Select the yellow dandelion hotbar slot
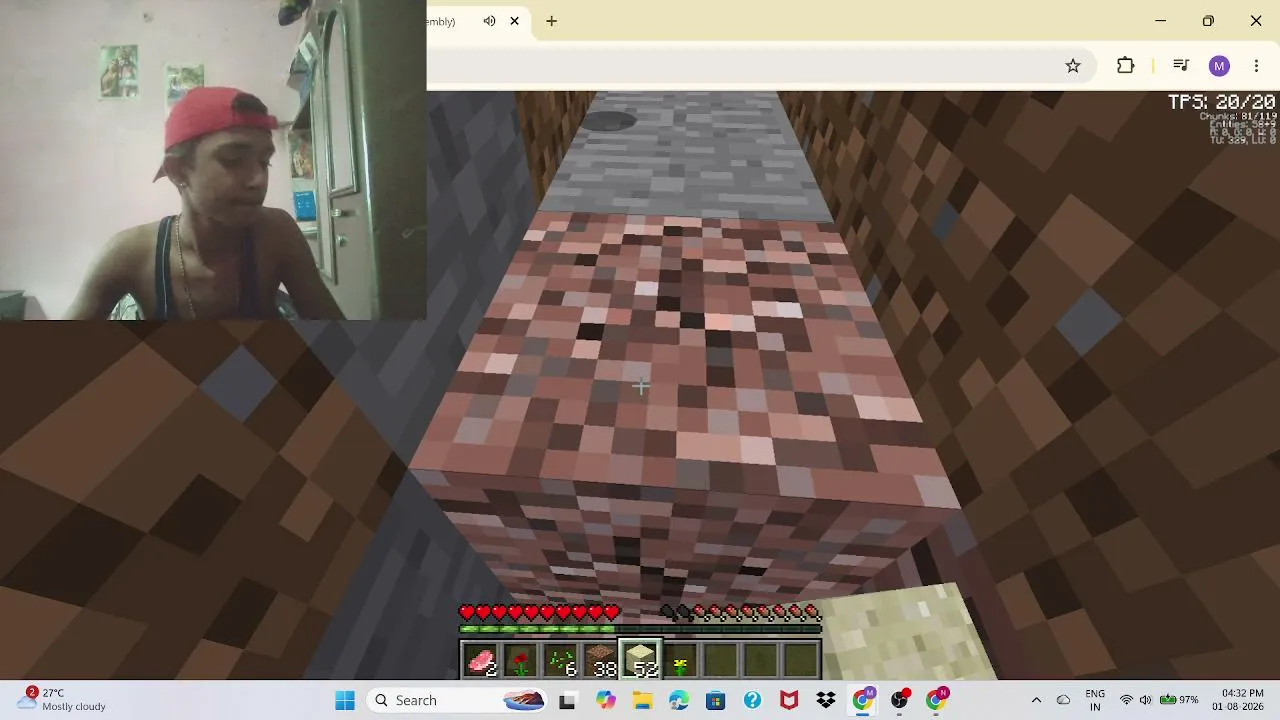 coord(681,661)
